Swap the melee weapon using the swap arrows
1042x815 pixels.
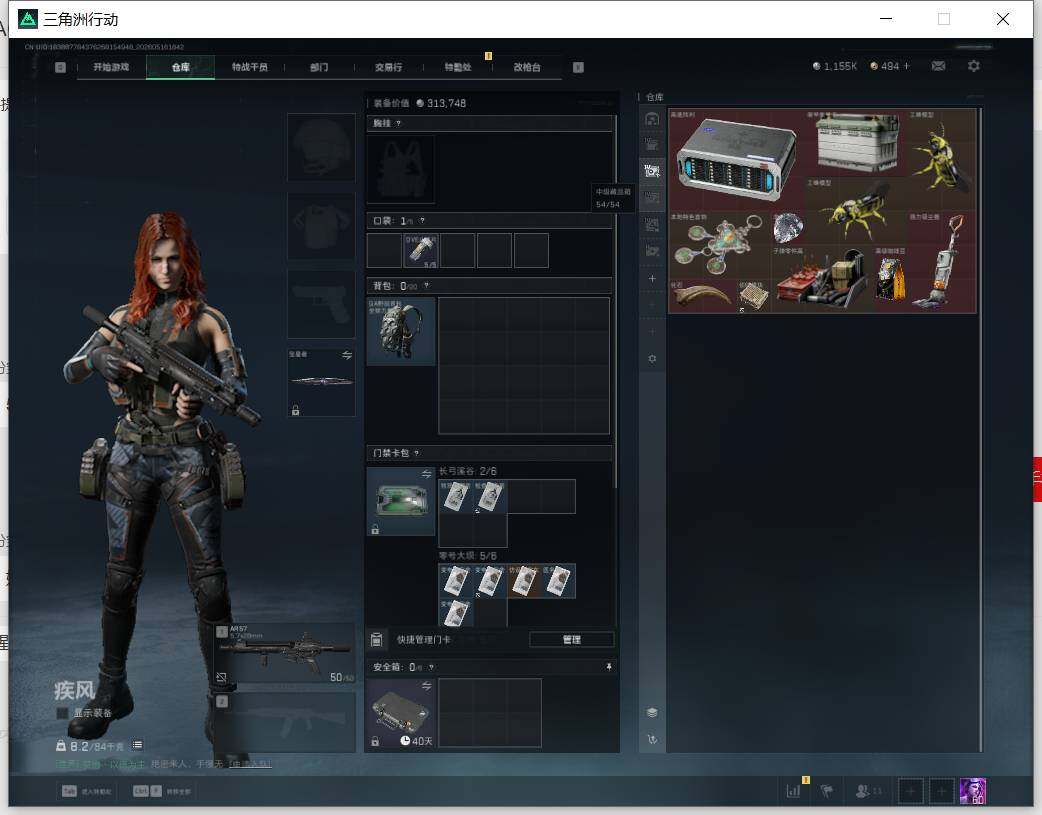click(x=347, y=355)
